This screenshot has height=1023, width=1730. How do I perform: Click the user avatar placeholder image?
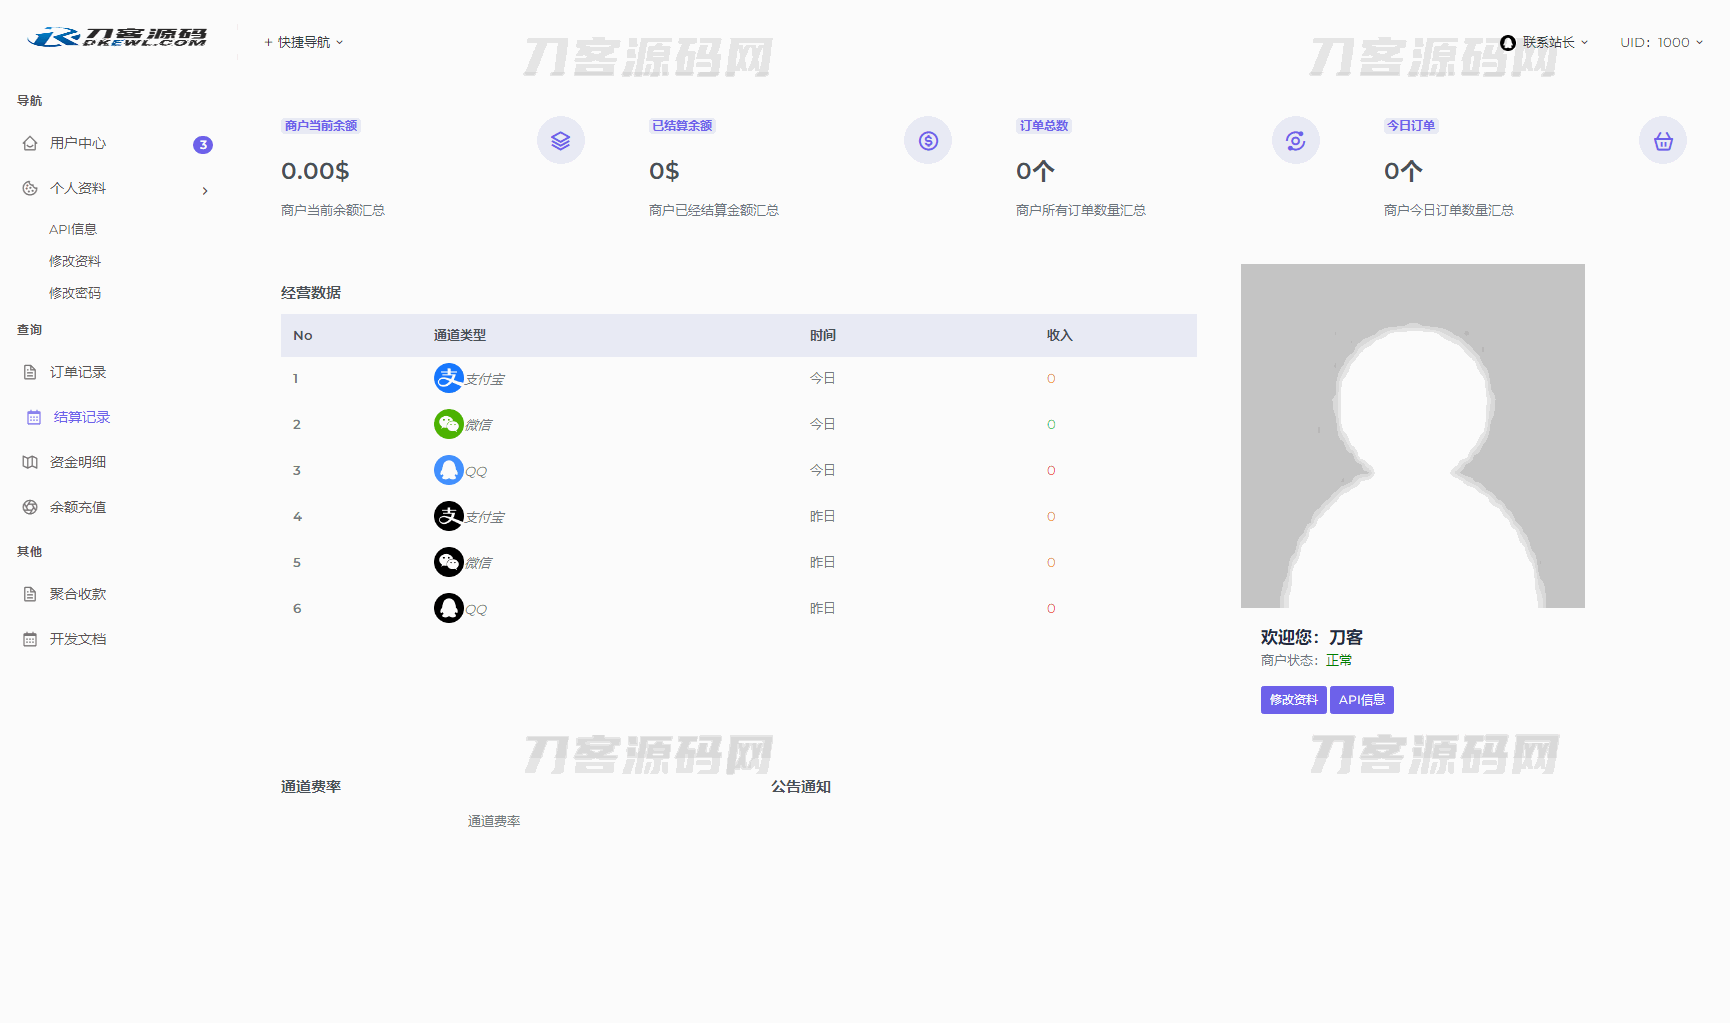tap(1412, 436)
